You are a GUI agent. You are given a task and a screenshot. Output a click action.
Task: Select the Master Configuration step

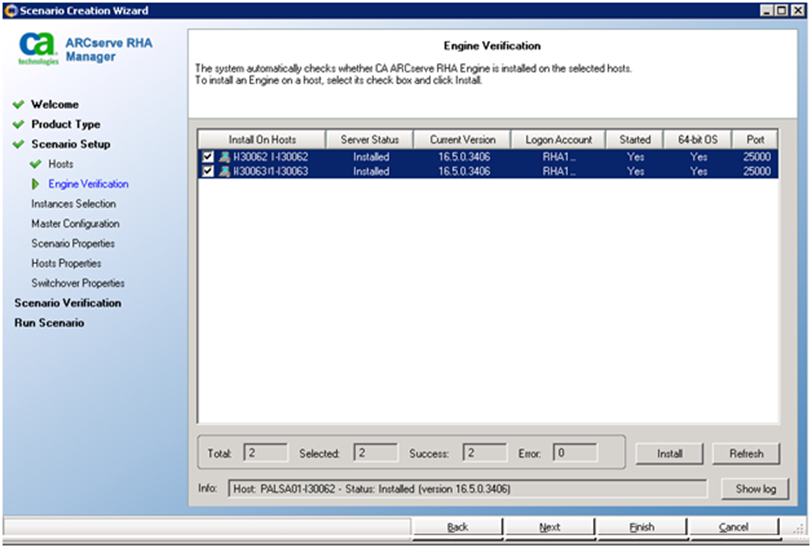click(75, 224)
